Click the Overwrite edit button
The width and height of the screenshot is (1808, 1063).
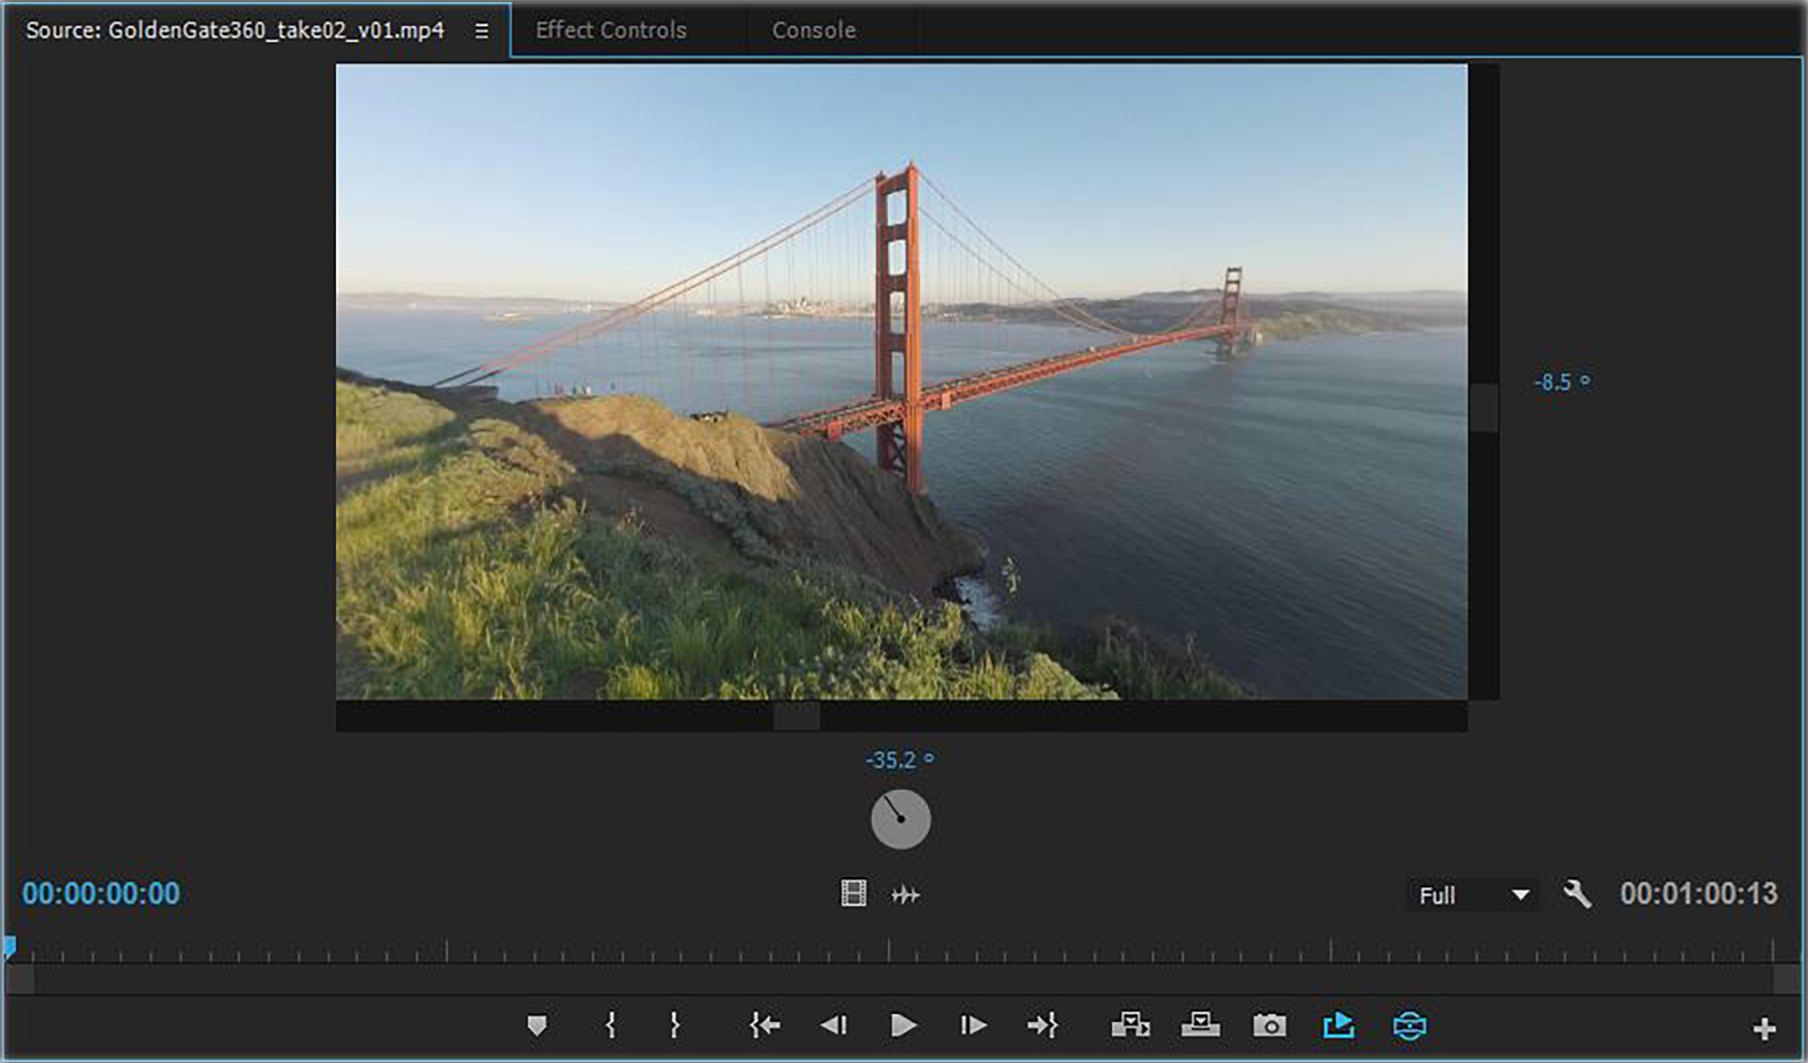1200,1025
